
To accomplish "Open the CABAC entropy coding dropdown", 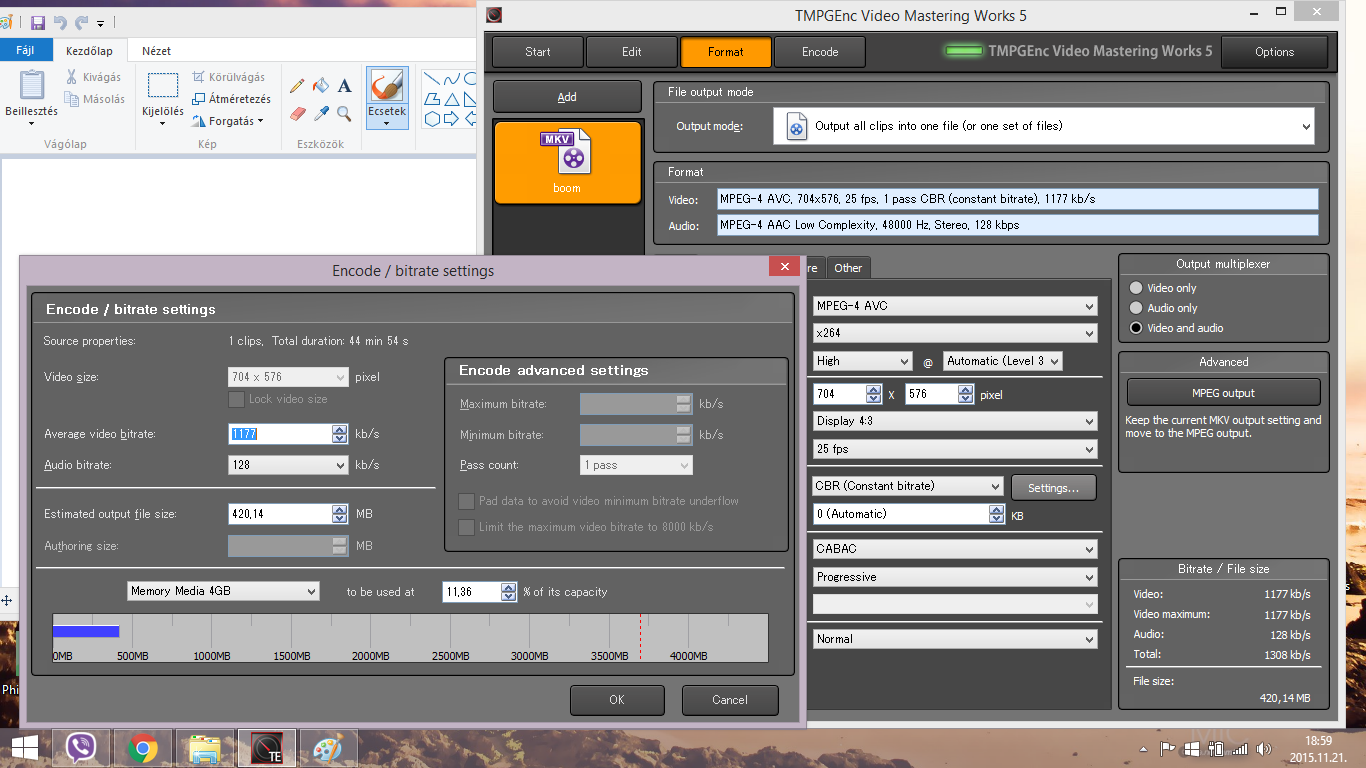I will coord(955,549).
